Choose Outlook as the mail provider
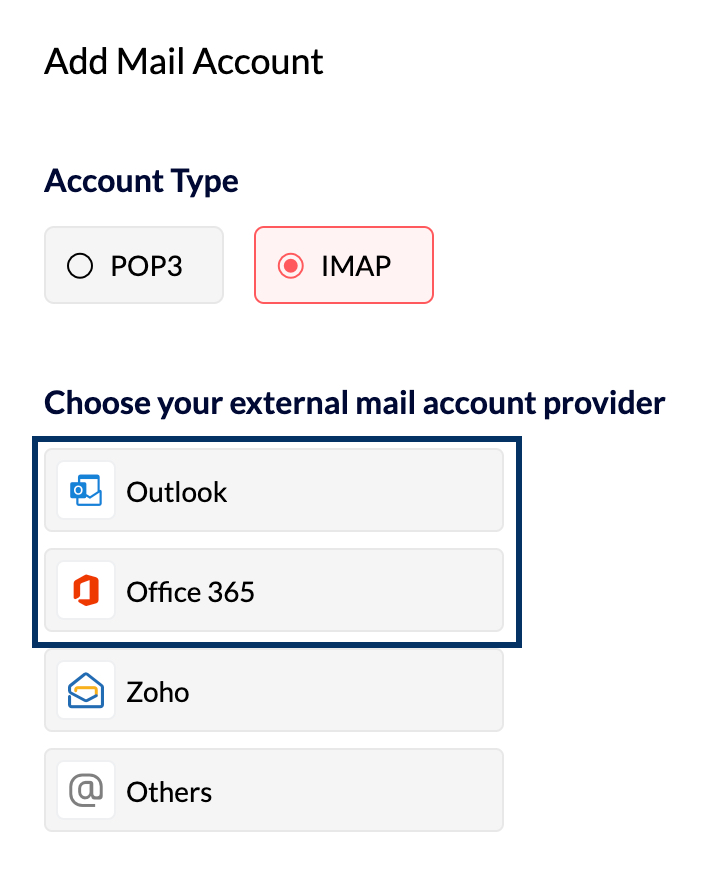Image resolution: width=724 pixels, height=896 pixels. [x=273, y=490]
